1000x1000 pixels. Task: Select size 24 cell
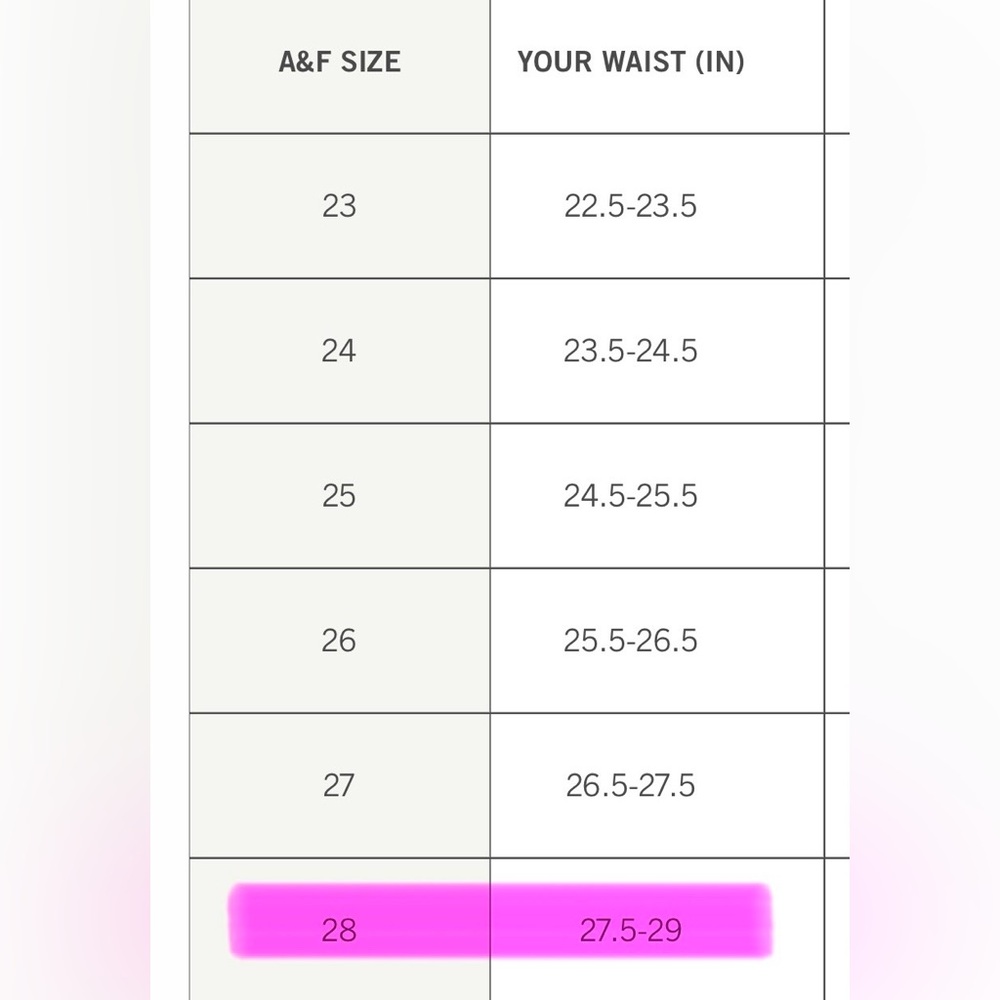coord(339,351)
